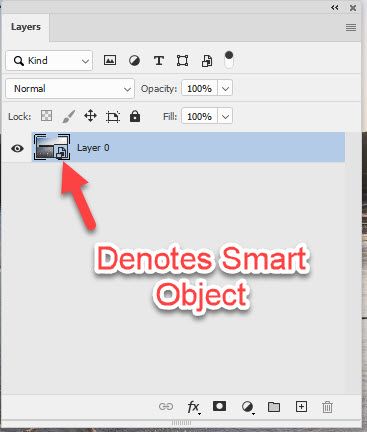Expand the Opacity slider arrow
The image size is (367, 432).
click(x=225, y=89)
